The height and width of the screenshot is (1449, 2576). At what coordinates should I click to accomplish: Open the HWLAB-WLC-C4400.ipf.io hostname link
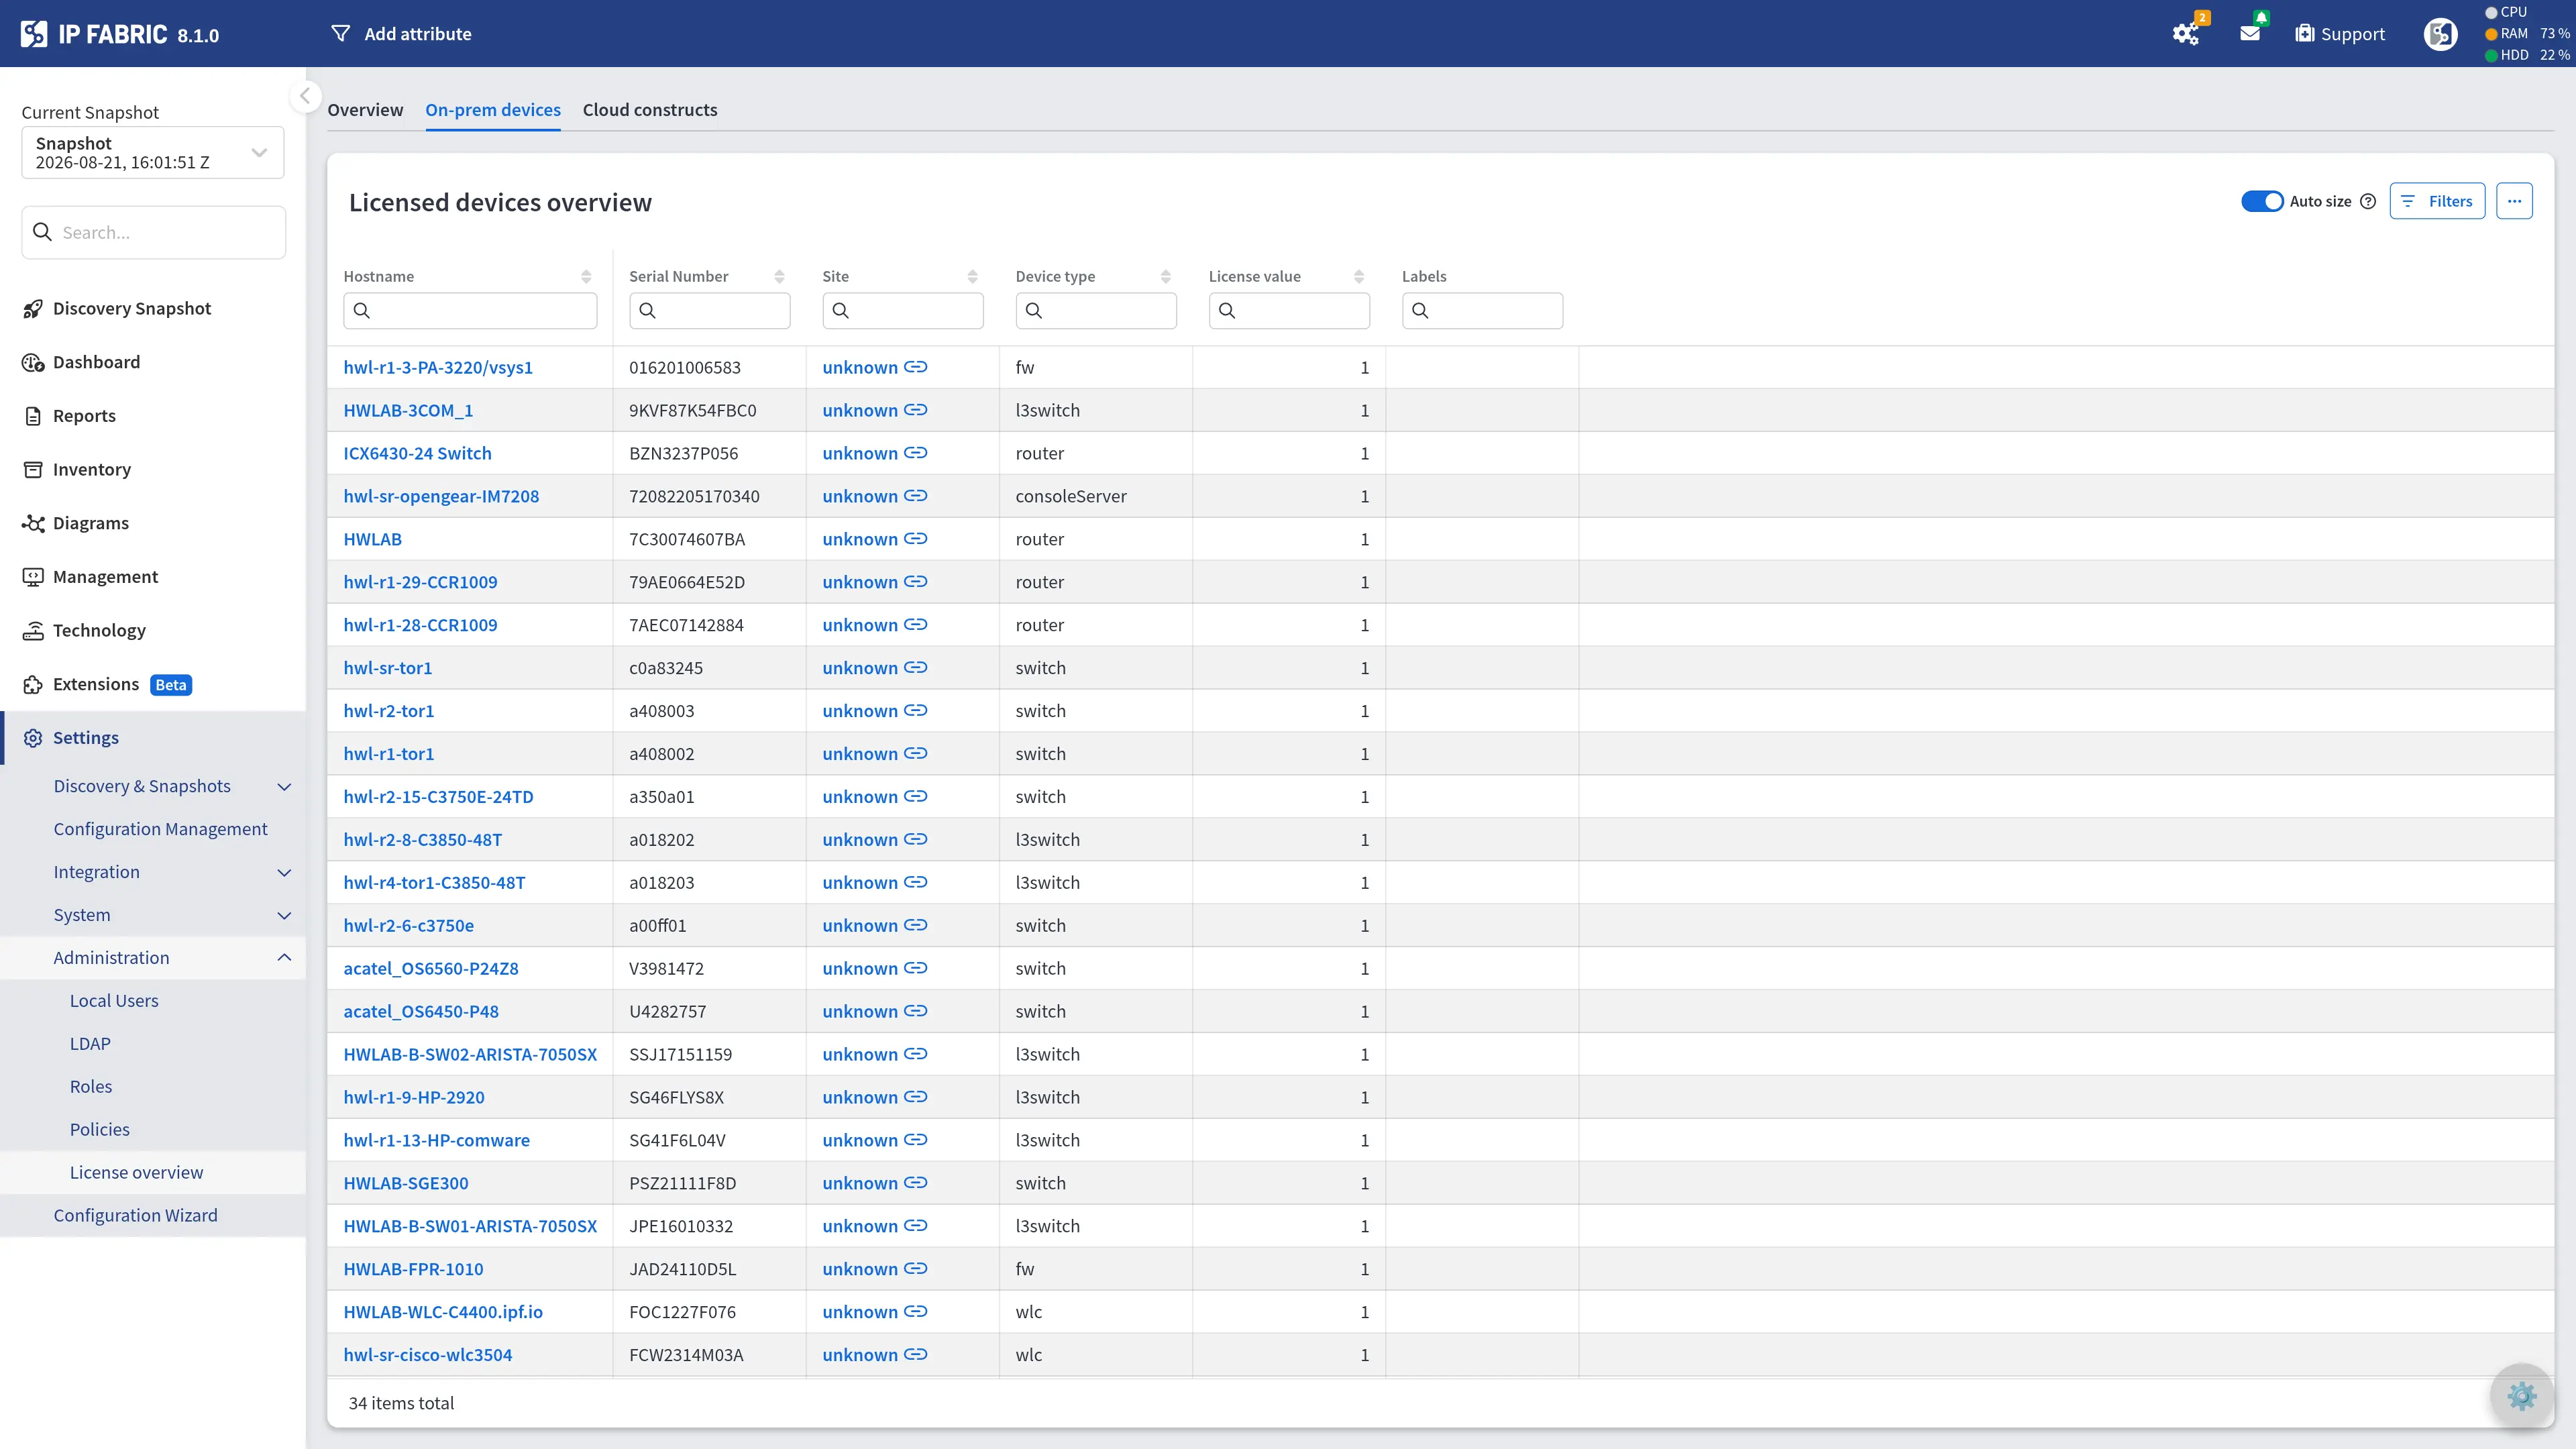443,1312
